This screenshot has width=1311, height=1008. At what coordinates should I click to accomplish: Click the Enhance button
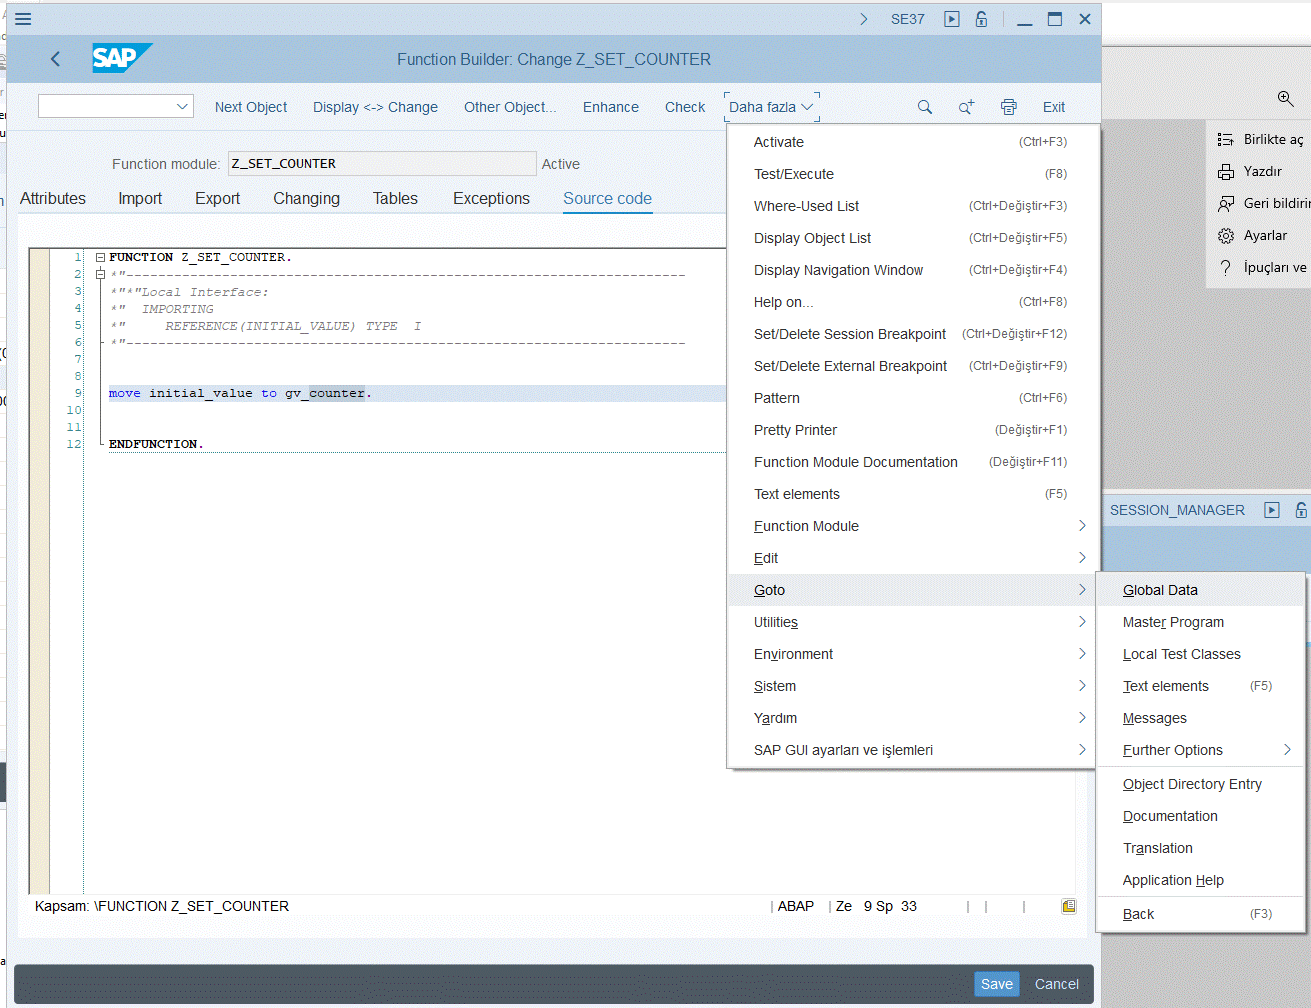coord(611,107)
